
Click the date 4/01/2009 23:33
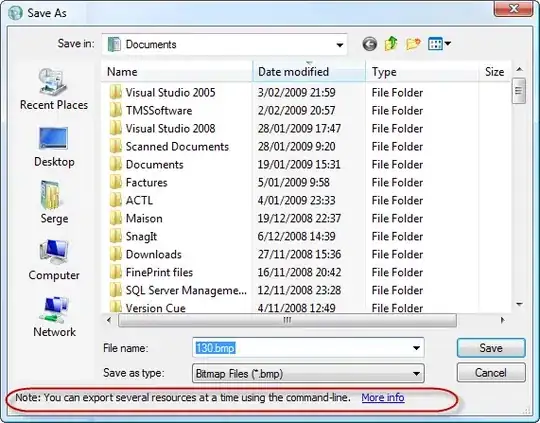click(x=297, y=200)
